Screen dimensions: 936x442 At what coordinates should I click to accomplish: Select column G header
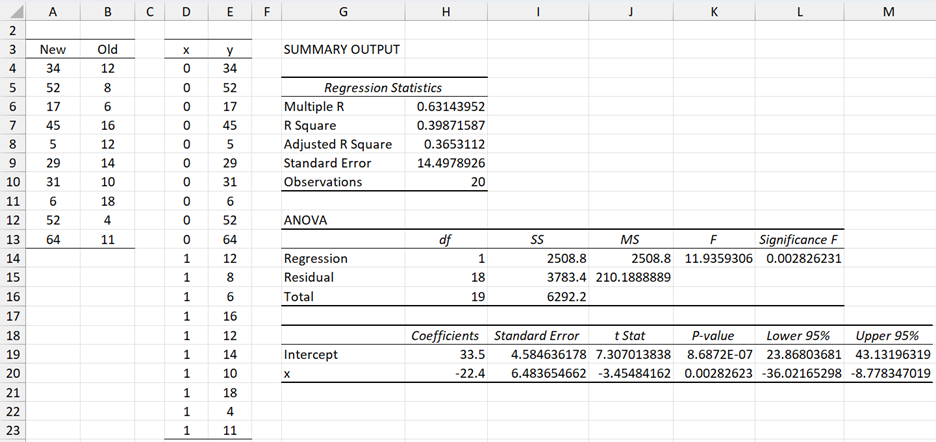(x=343, y=10)
